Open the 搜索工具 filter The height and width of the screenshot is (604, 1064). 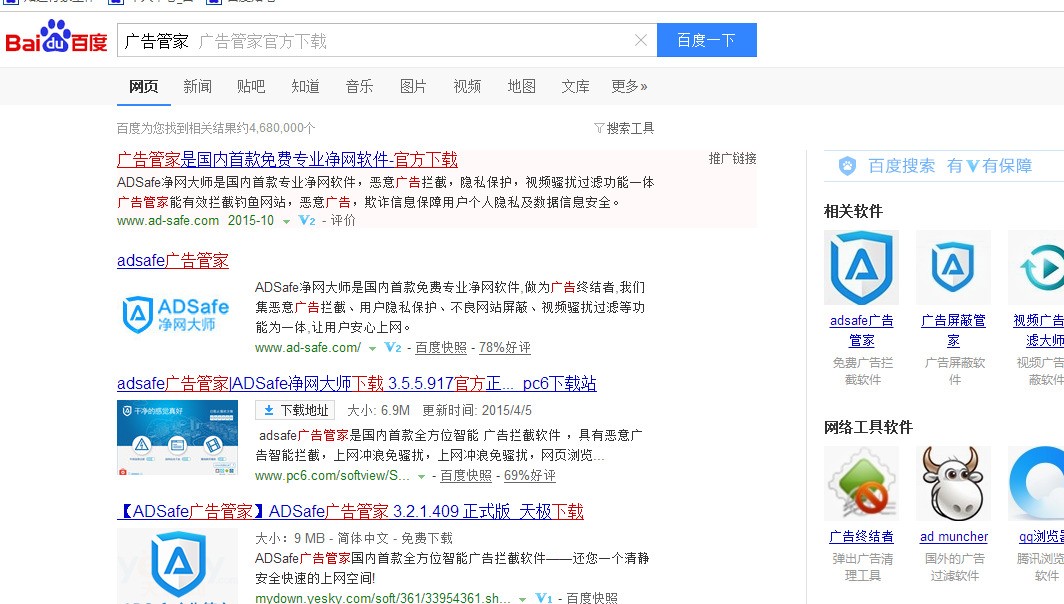click(x=624, y=128)
